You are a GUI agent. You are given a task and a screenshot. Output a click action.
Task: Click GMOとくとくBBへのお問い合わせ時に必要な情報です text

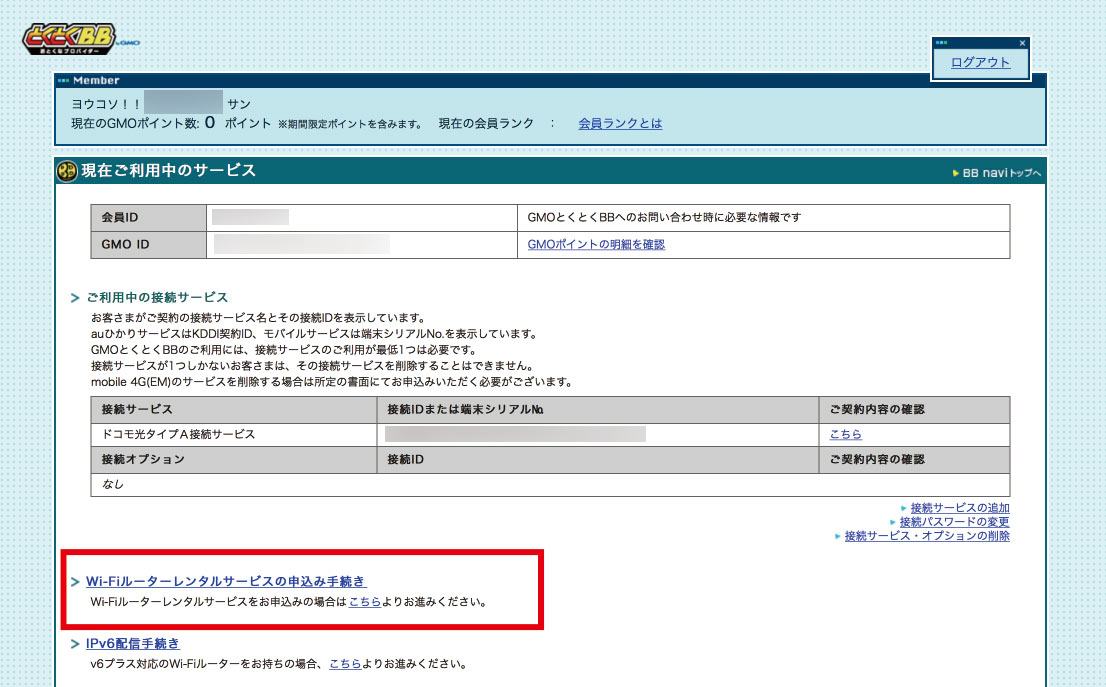[664, 217]
